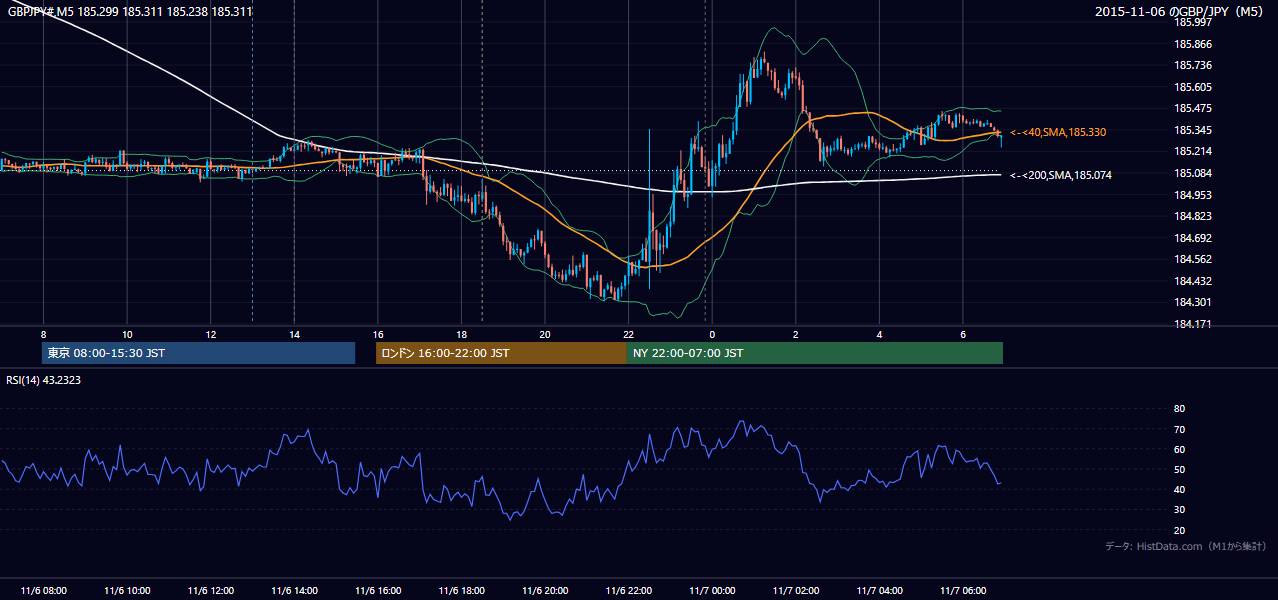
Task: Click hour tick '0' under the price chart
Action: (x=712, y=334)
